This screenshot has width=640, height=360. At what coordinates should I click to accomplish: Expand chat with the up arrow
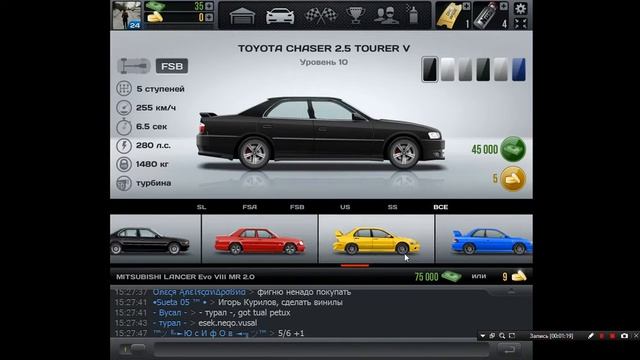click(x=511, y=291)
